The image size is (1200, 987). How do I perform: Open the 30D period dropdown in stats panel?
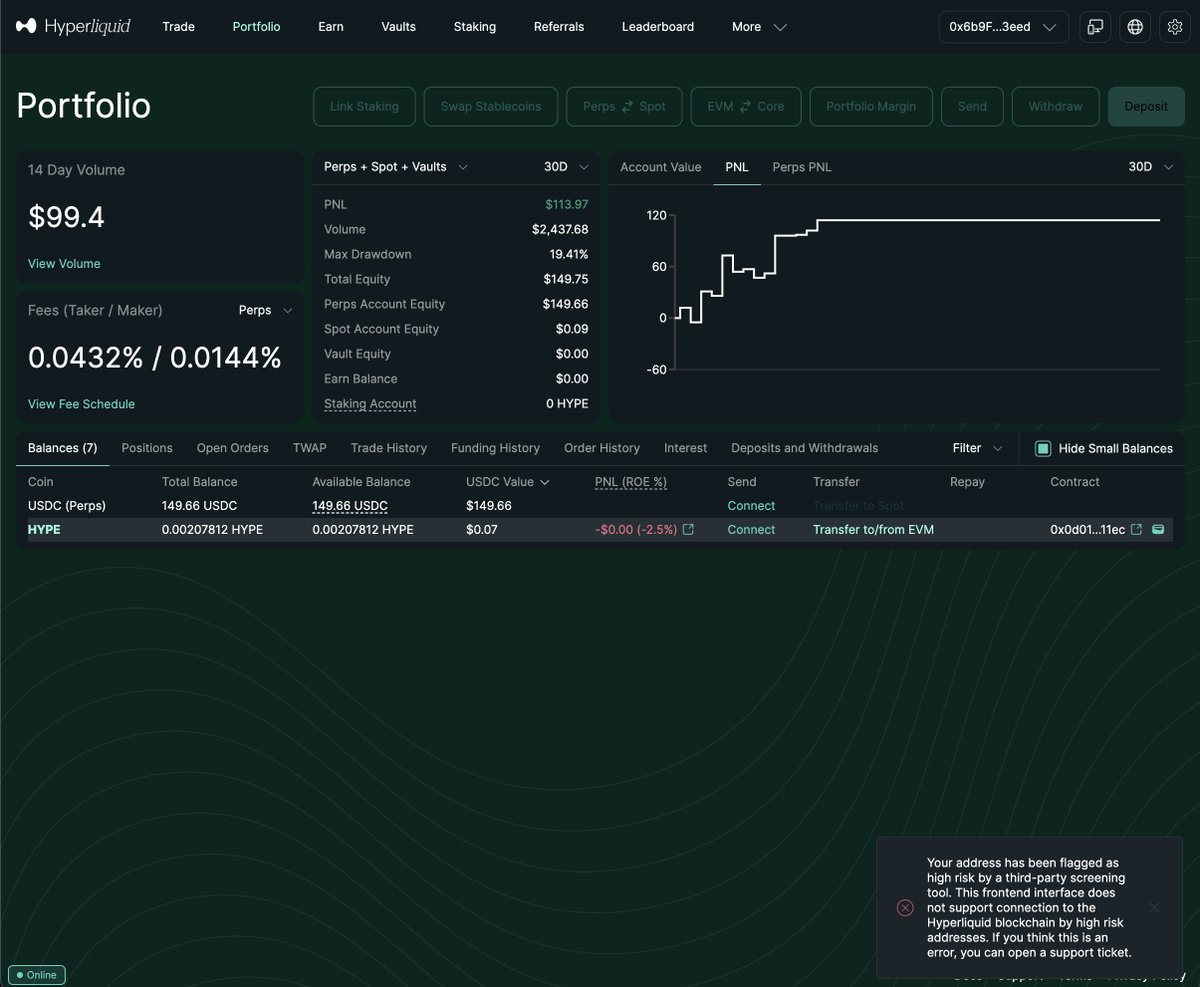(x=567, y=167)
